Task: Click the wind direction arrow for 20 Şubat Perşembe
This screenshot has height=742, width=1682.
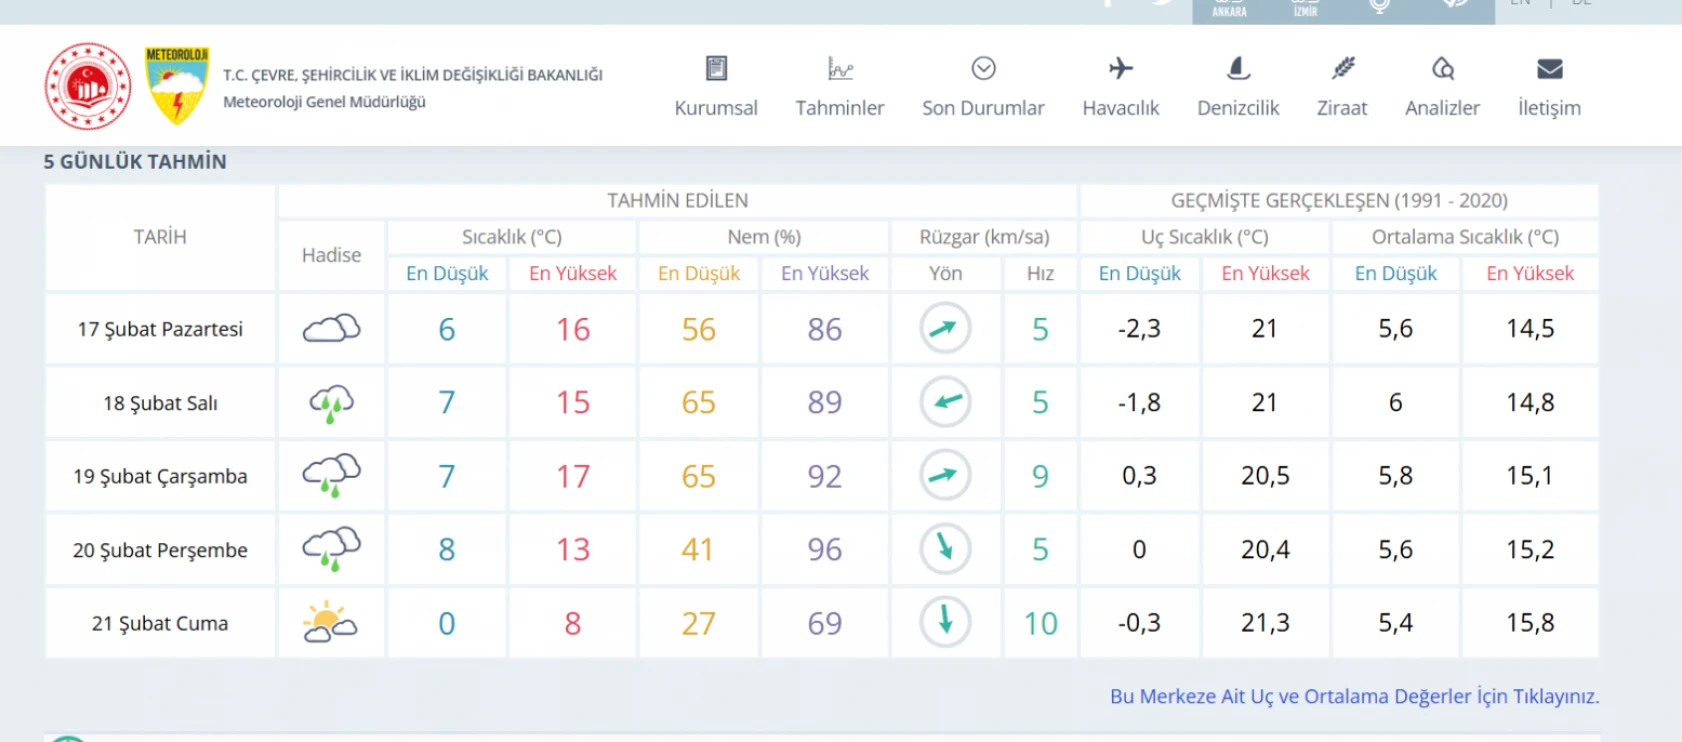Action: pyautogui.click(x=945, y=548)
